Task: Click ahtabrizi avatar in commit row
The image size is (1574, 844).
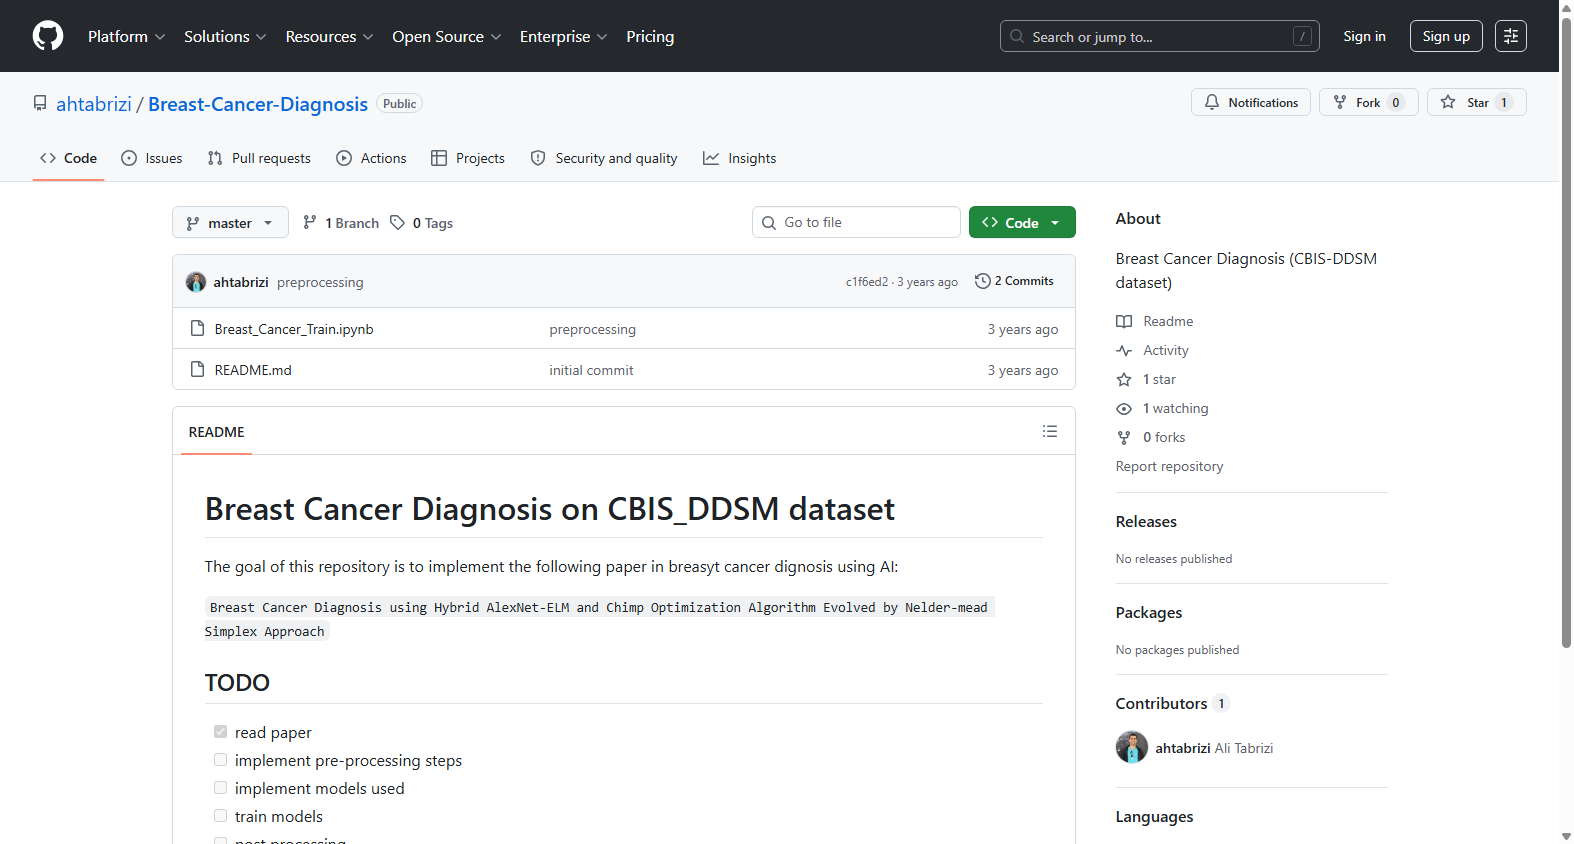Action: coord(196,282)
